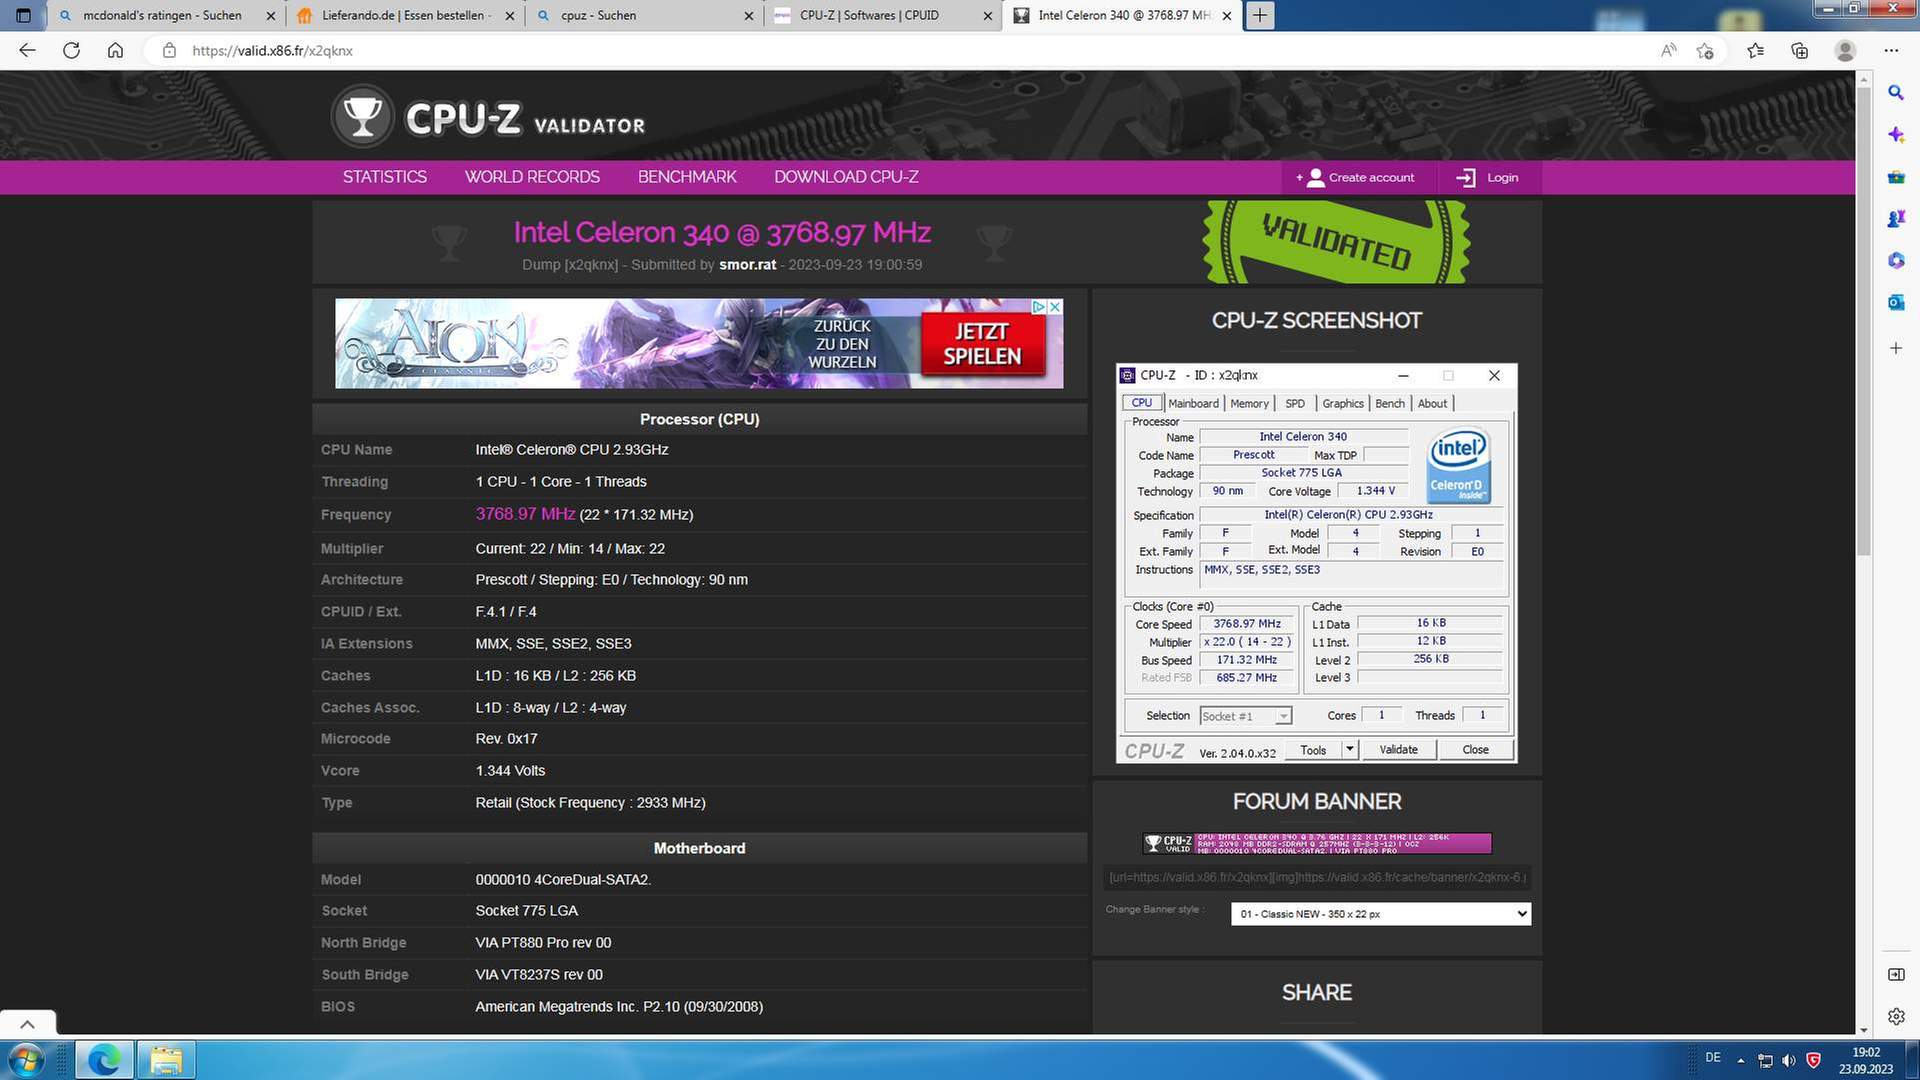Click the CPU-Z Validator trophy logo
The width and height of the screenshot is (1920, 1080).
coord(363,118)
